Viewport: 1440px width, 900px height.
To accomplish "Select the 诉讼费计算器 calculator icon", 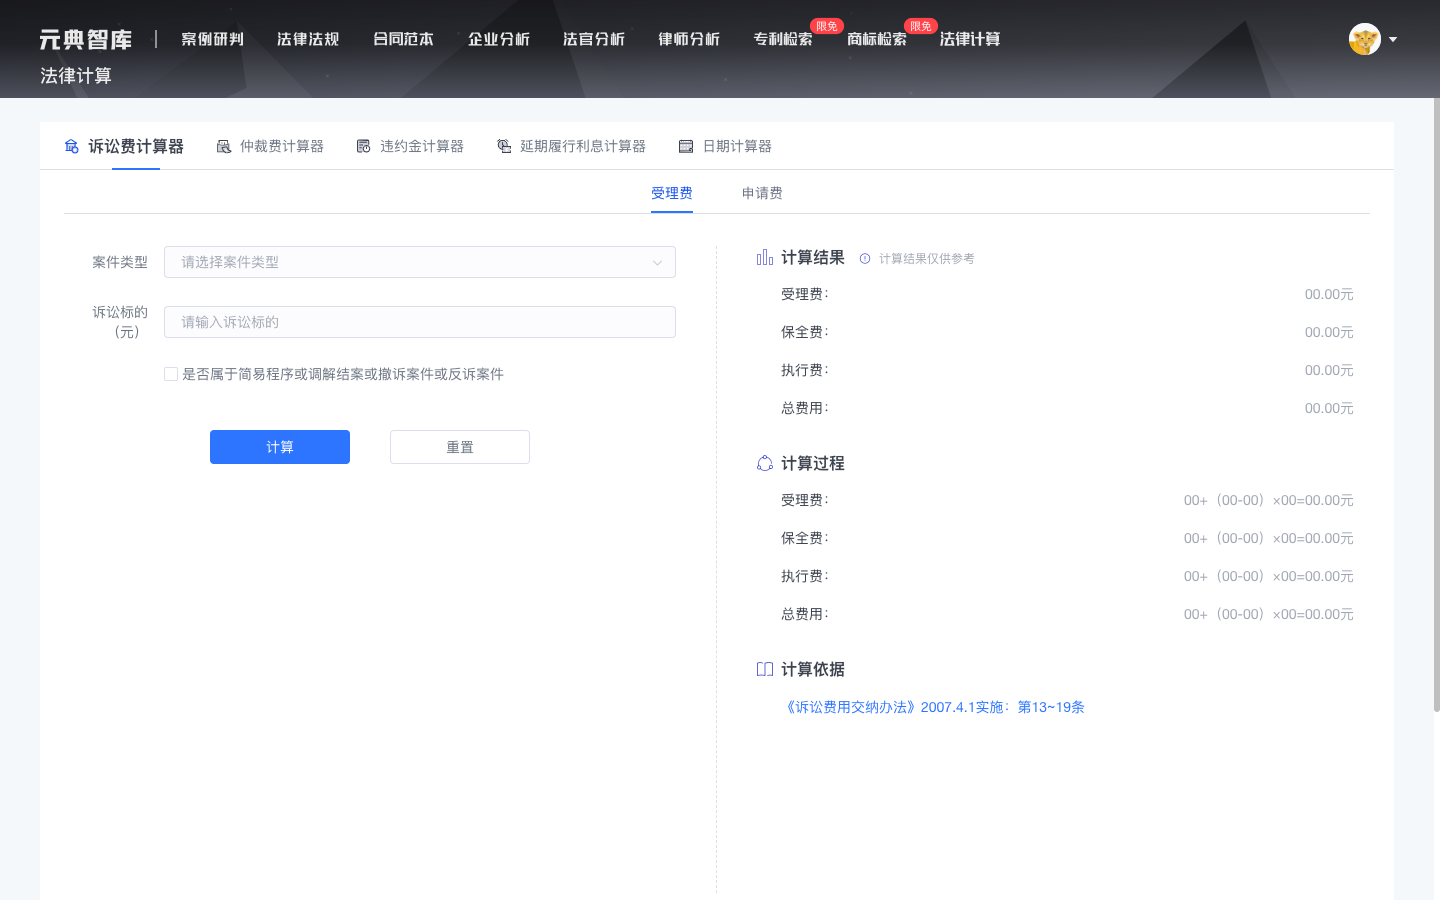I will point(71,145).
